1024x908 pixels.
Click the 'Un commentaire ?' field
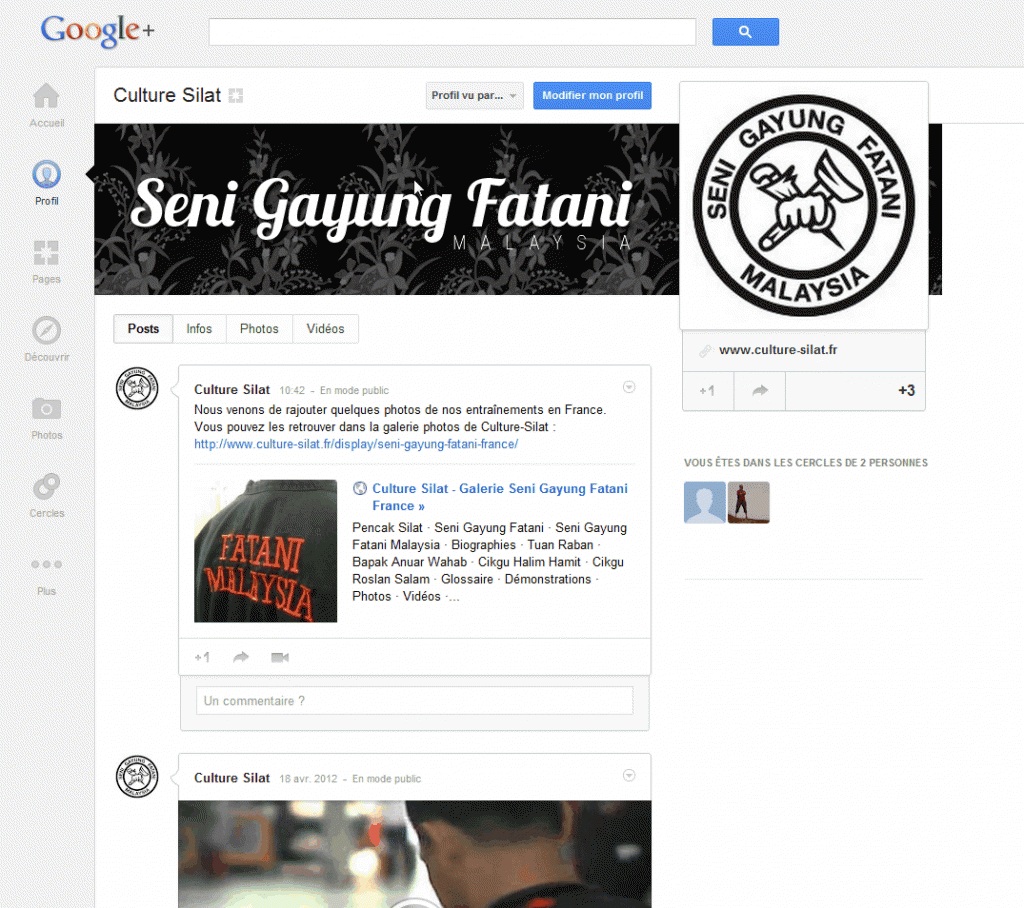coord(415,700)
